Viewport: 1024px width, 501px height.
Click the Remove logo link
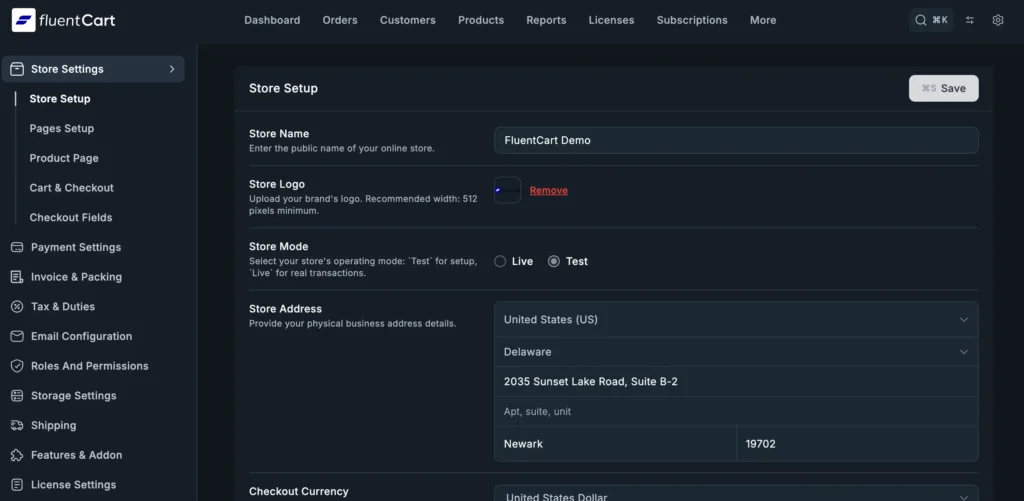pyautogui.click(x=548, y=190)
